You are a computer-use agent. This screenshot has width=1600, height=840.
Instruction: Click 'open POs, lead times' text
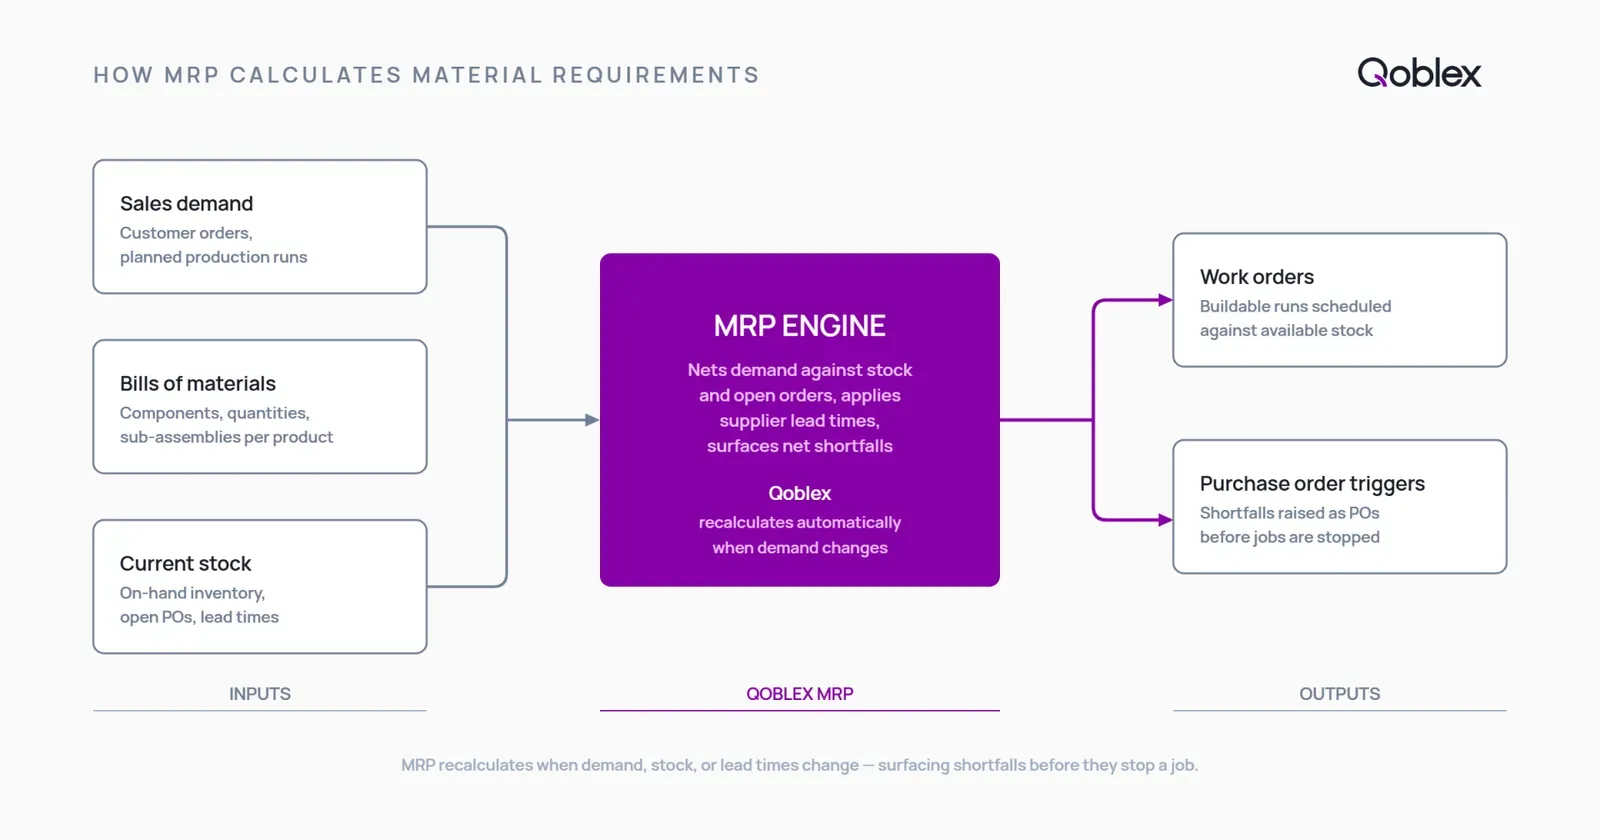pyautogui.click(x=199, y=617)
